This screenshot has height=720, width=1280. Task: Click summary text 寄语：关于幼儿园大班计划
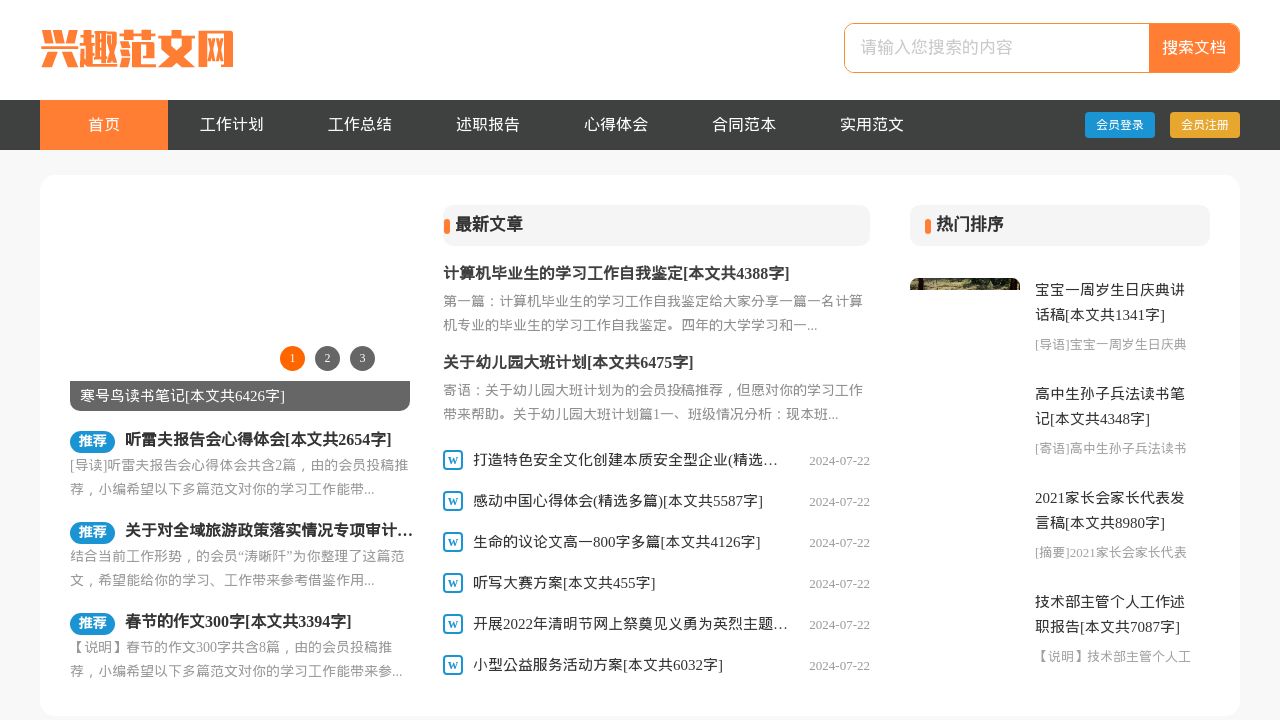click(653, 402)
